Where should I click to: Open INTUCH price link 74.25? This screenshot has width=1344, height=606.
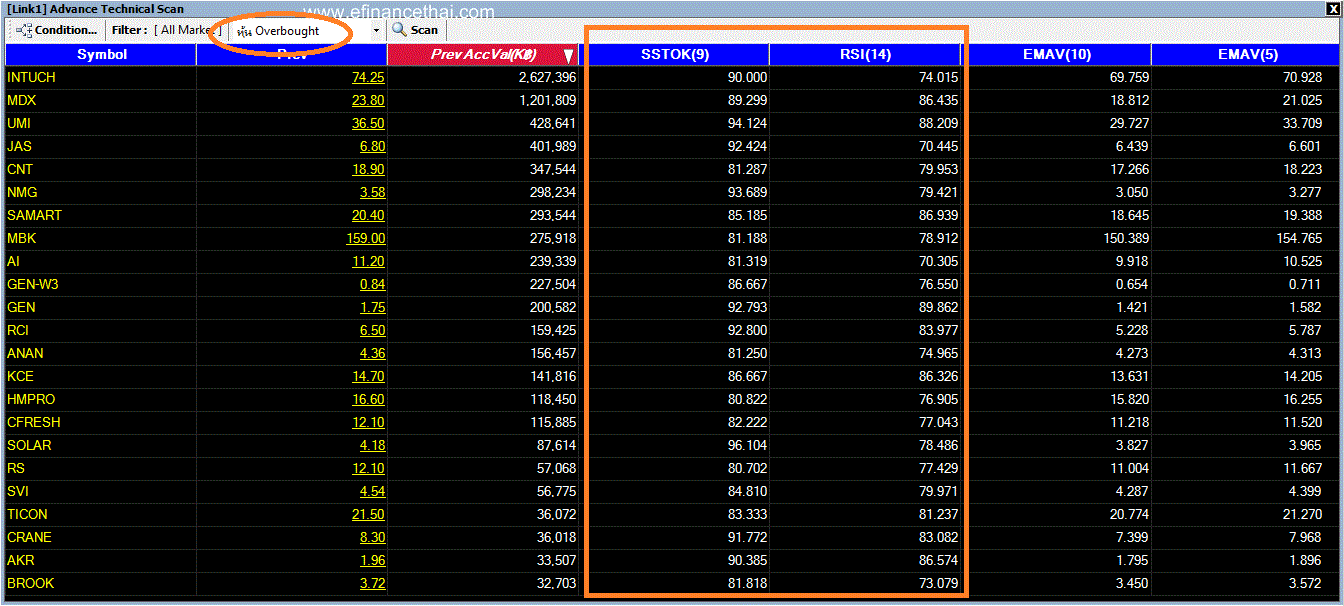click(x=368, y=77)
